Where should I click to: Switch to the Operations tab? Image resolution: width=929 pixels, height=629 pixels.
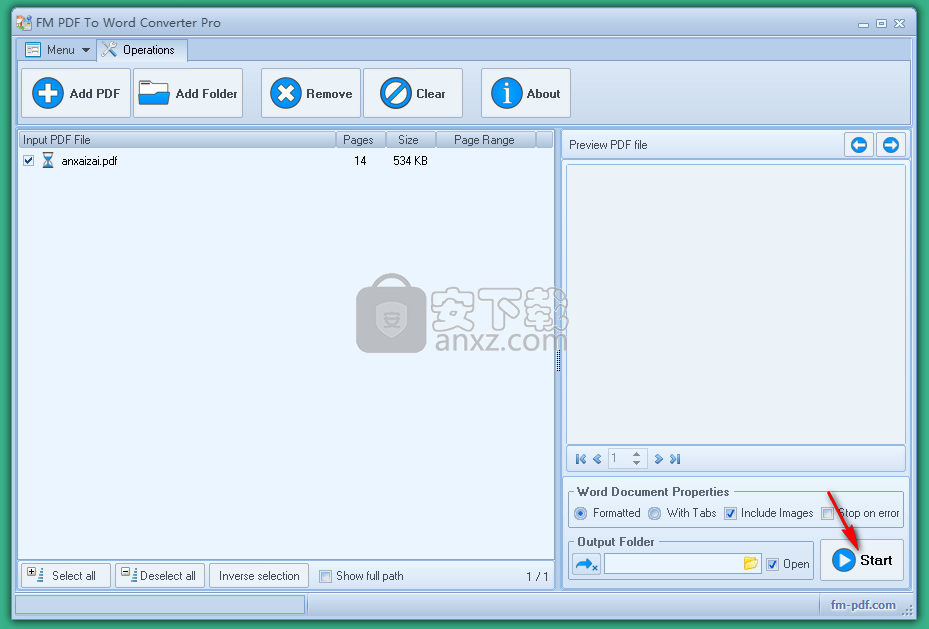(142, 50)
